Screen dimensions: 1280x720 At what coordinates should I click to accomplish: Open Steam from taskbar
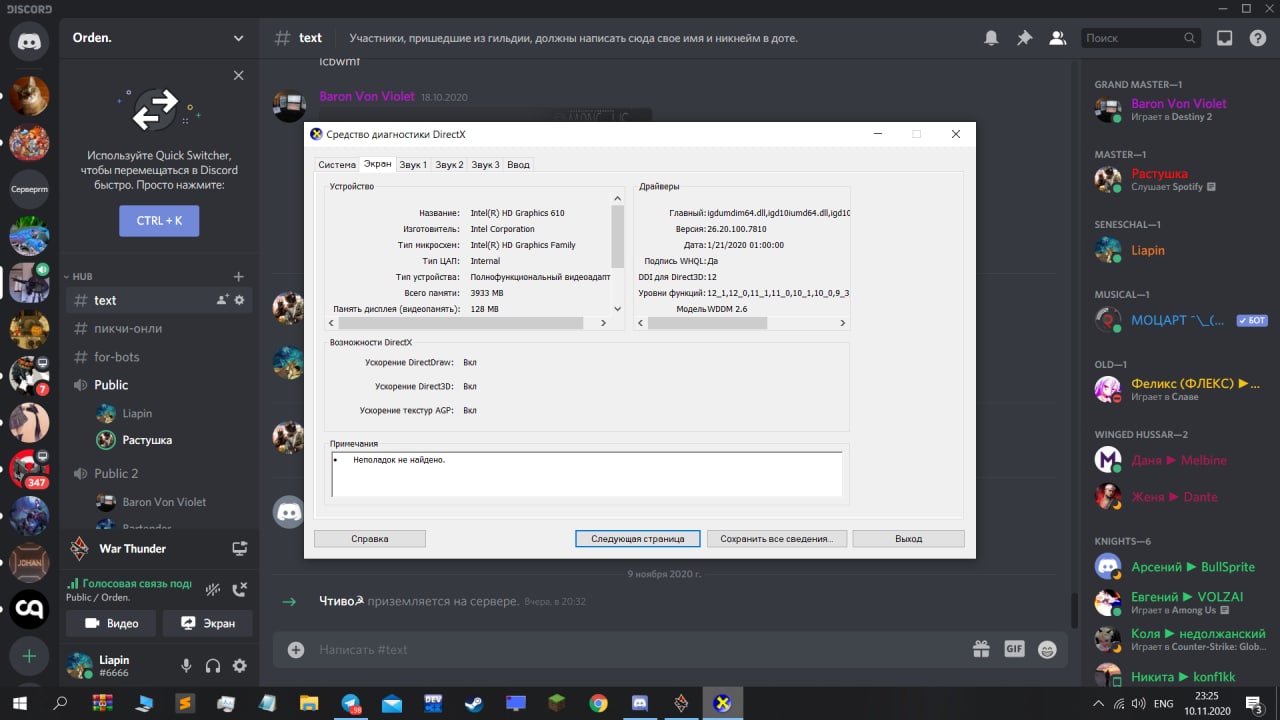474,703
